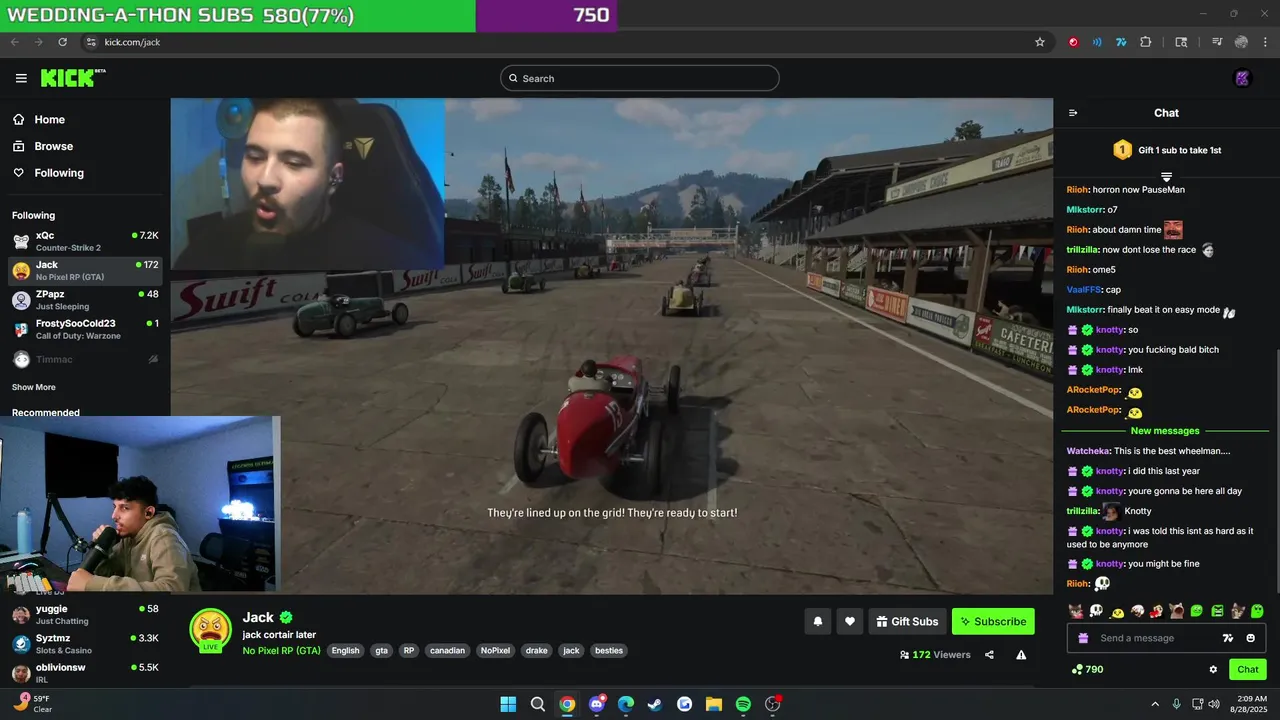Open Discord from the taskbar

coord(597,704)
